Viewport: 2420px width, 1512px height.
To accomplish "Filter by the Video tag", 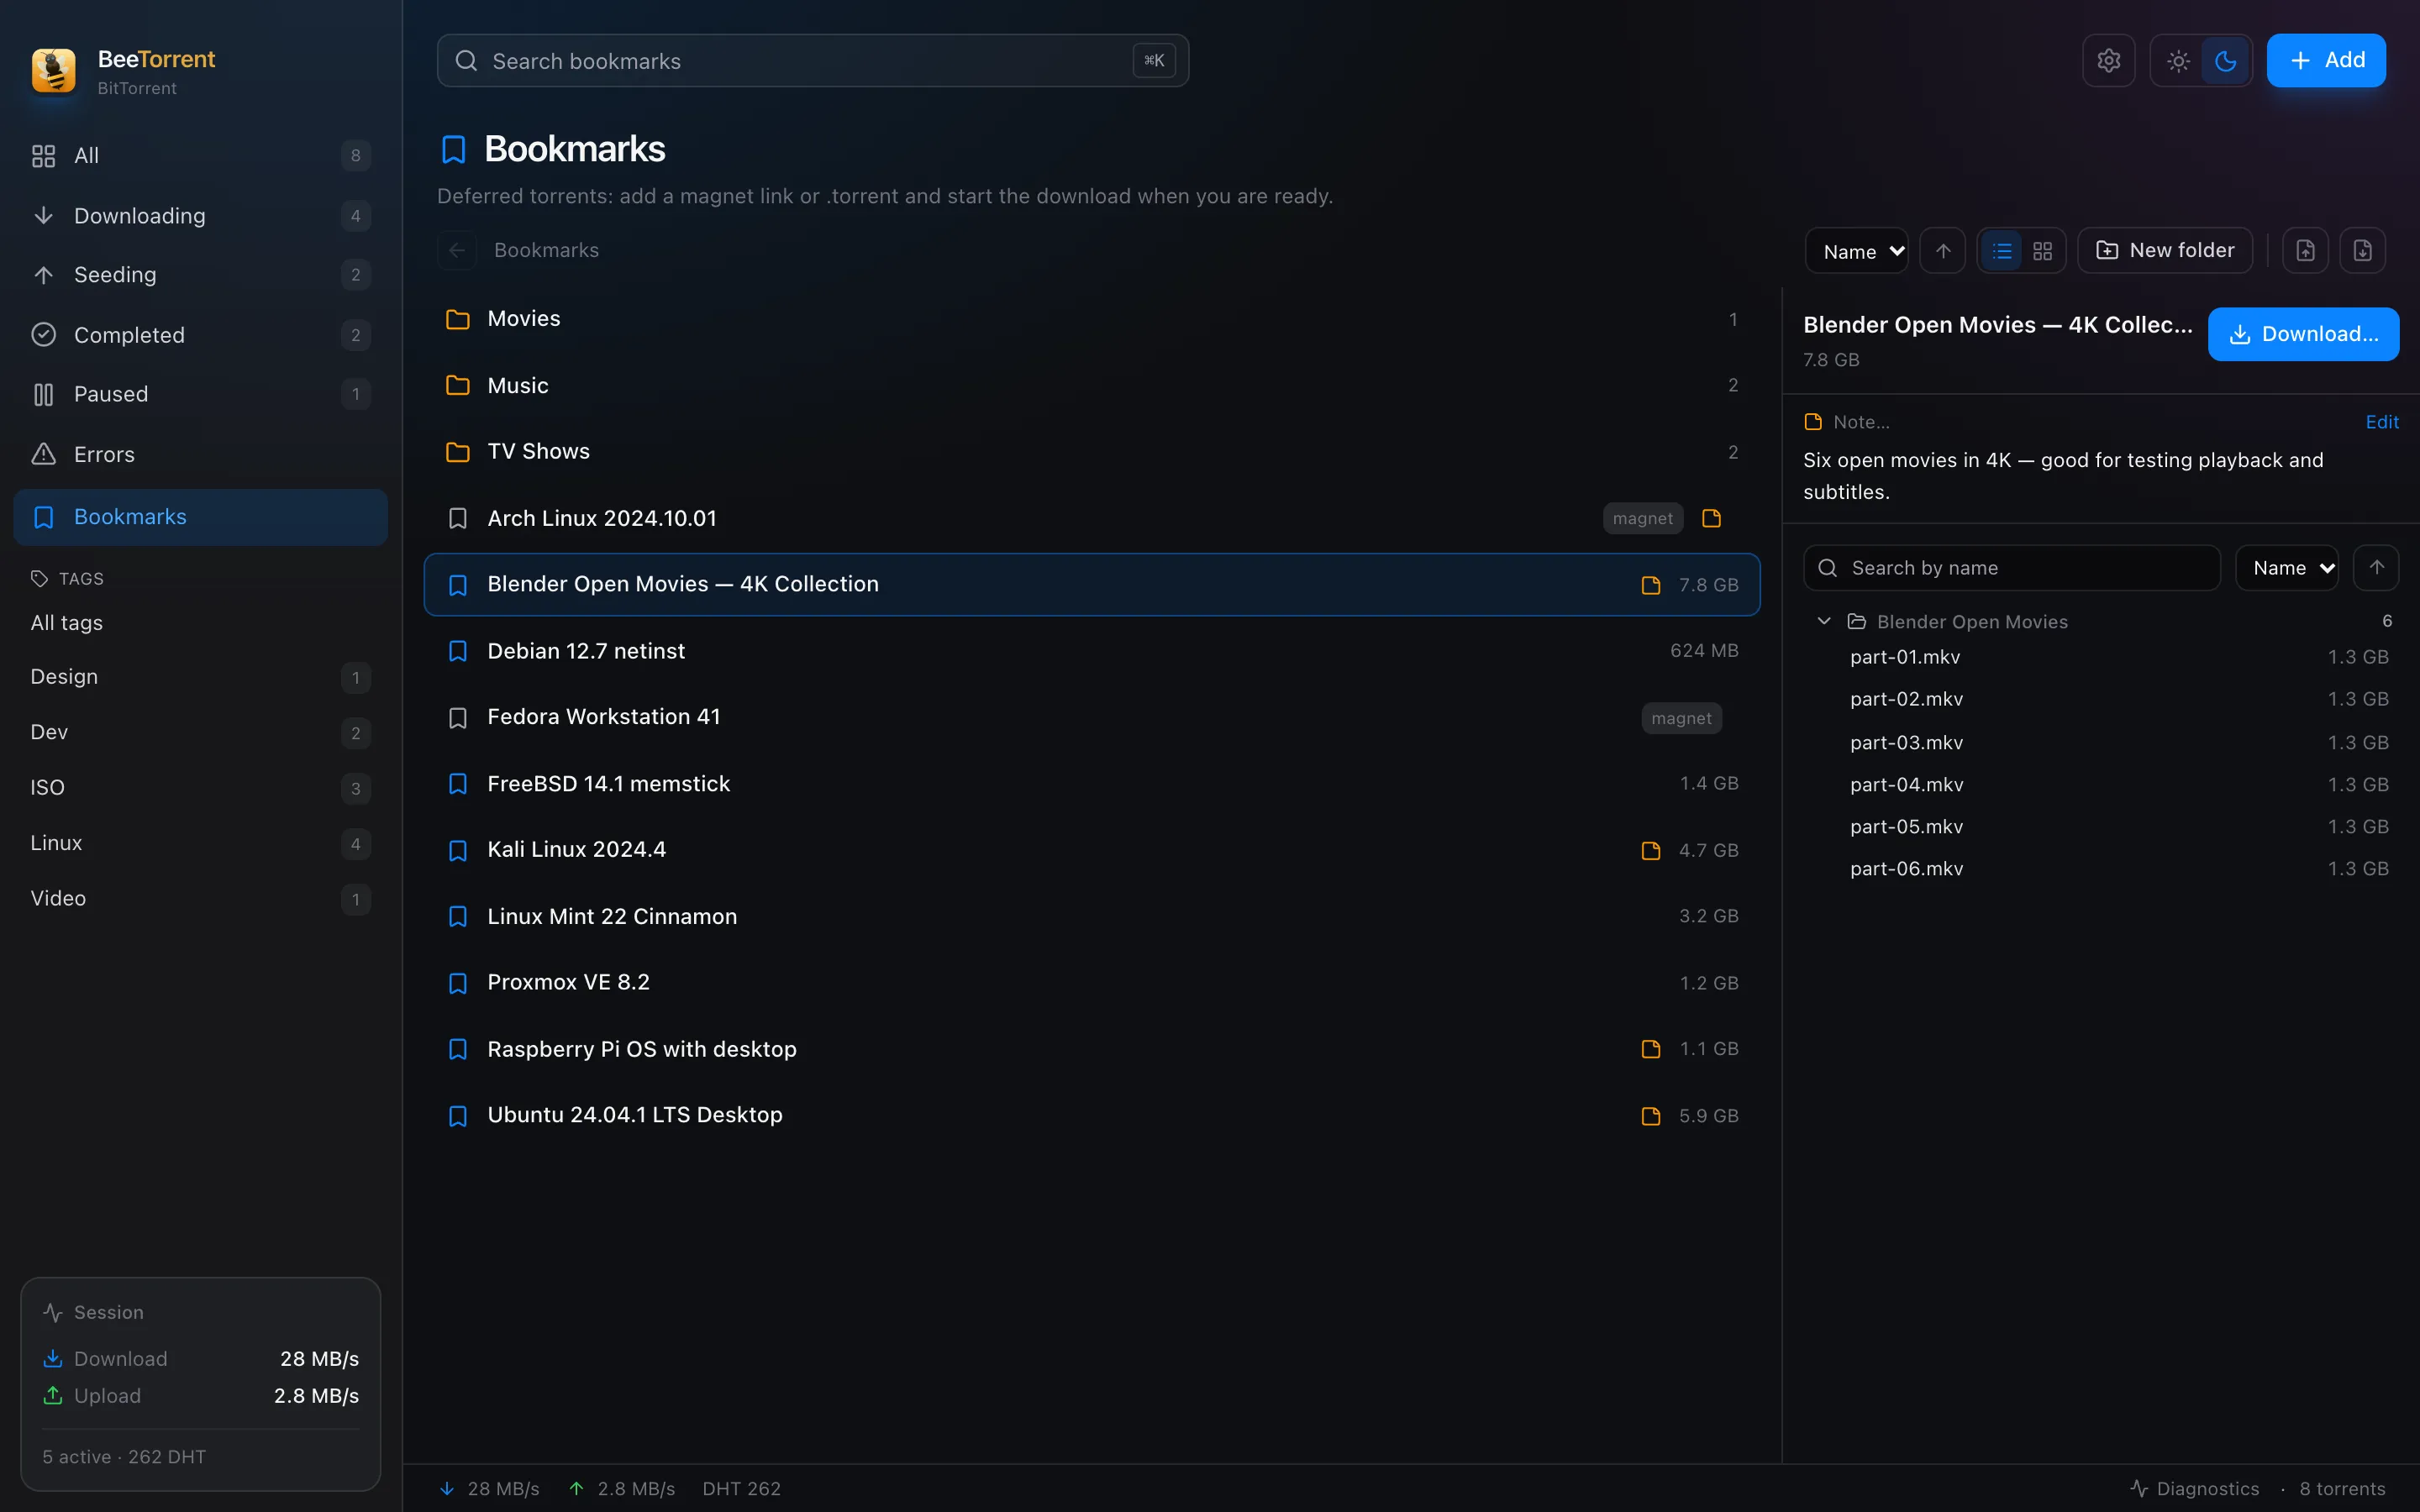I will click(x=200, y=899).
